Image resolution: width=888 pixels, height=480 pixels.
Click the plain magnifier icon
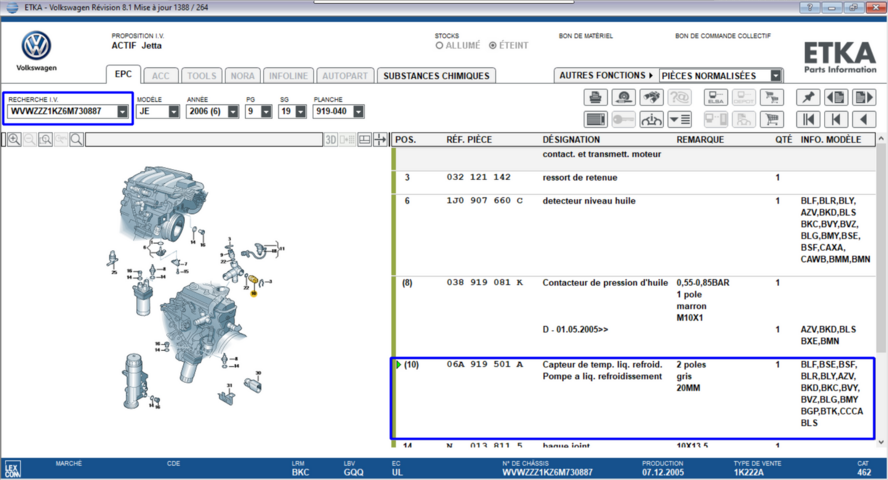[x=76, y=139]
